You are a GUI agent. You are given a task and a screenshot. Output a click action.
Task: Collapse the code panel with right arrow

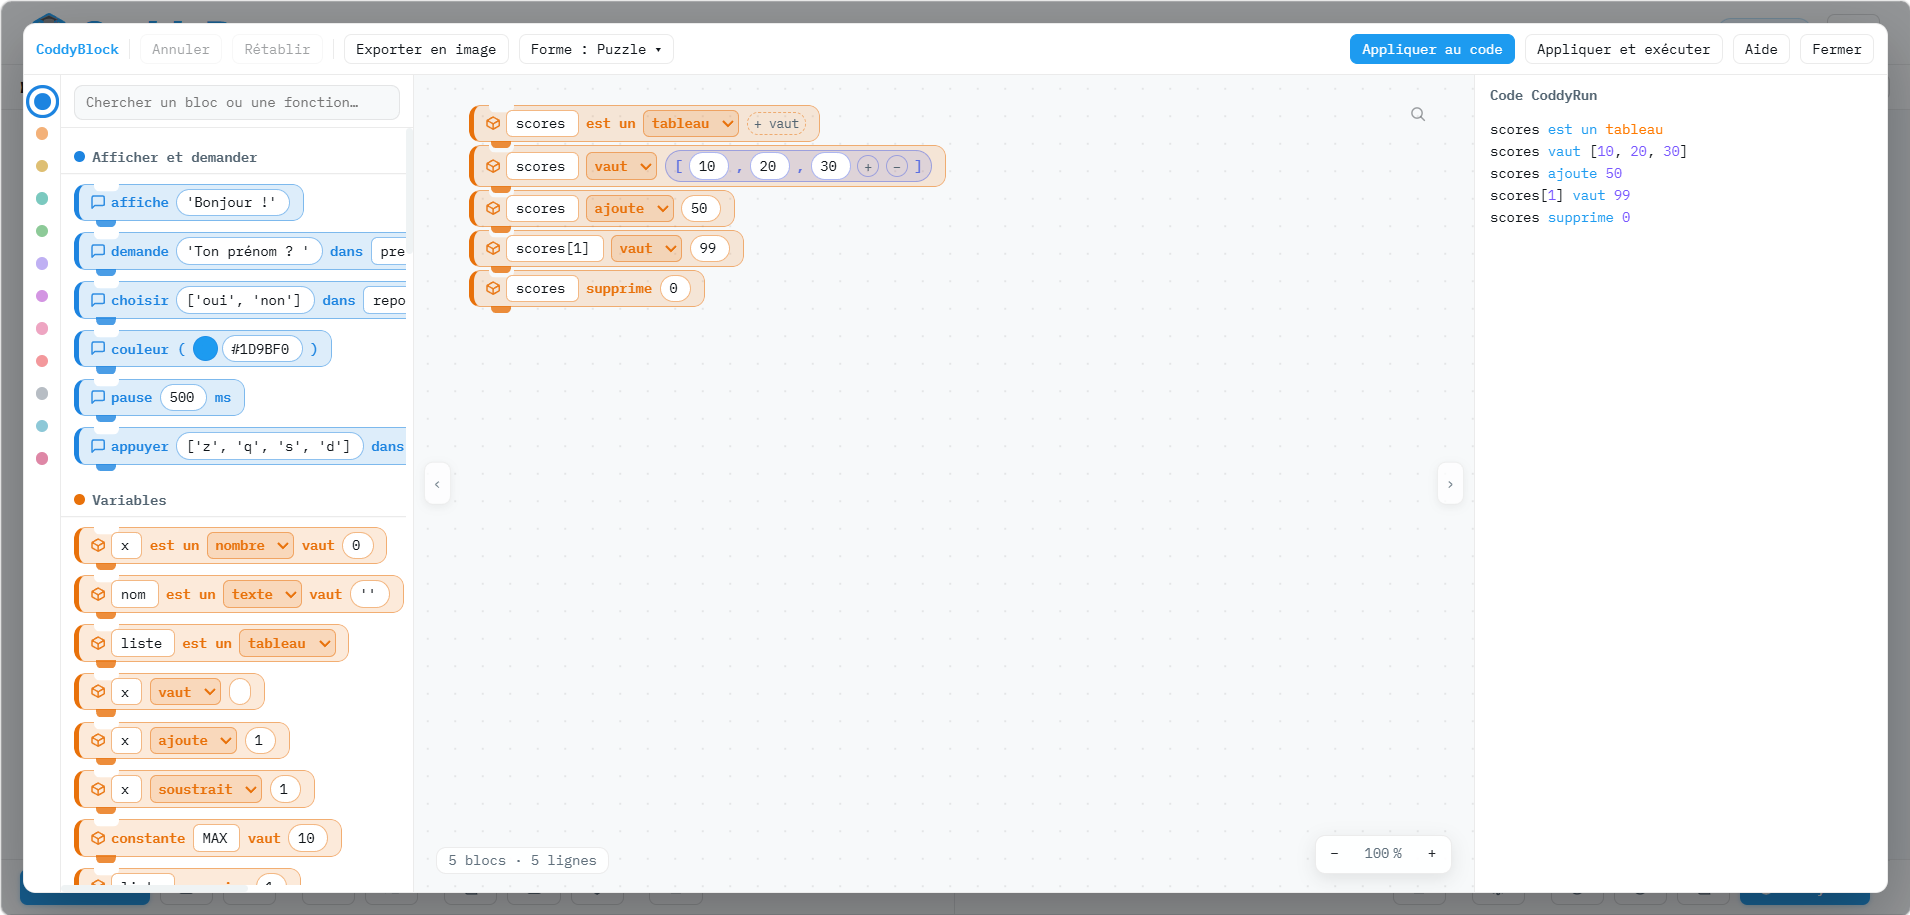[x=1450, y=484]
